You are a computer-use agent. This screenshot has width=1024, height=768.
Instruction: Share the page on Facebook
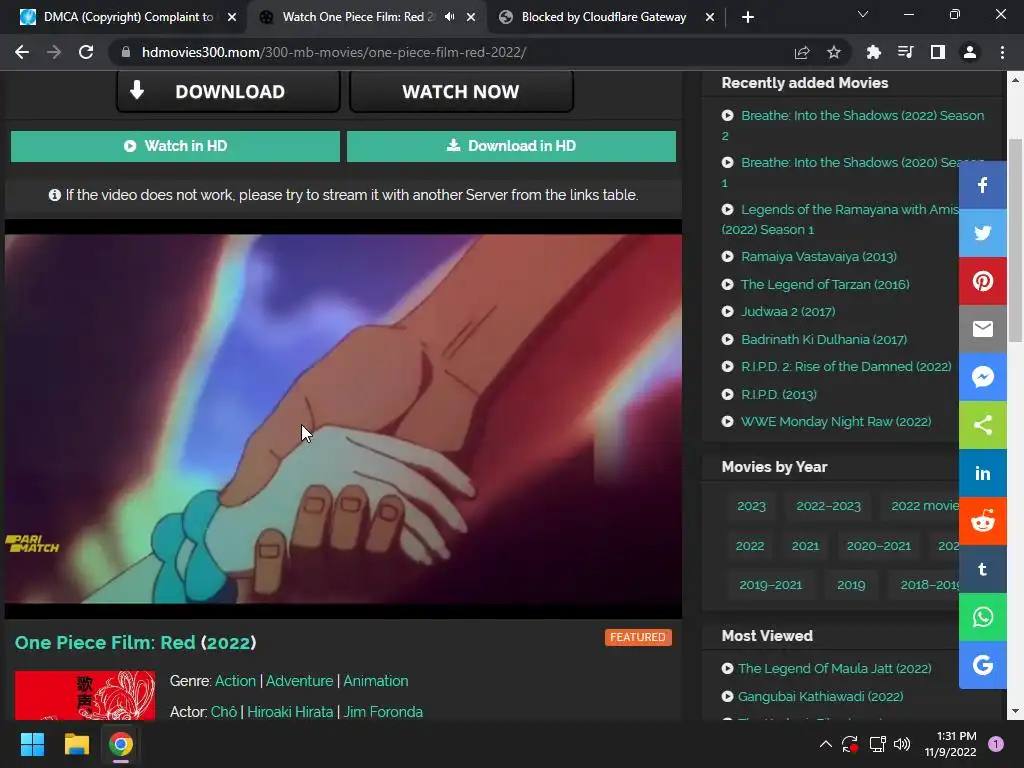click(982, 185)
